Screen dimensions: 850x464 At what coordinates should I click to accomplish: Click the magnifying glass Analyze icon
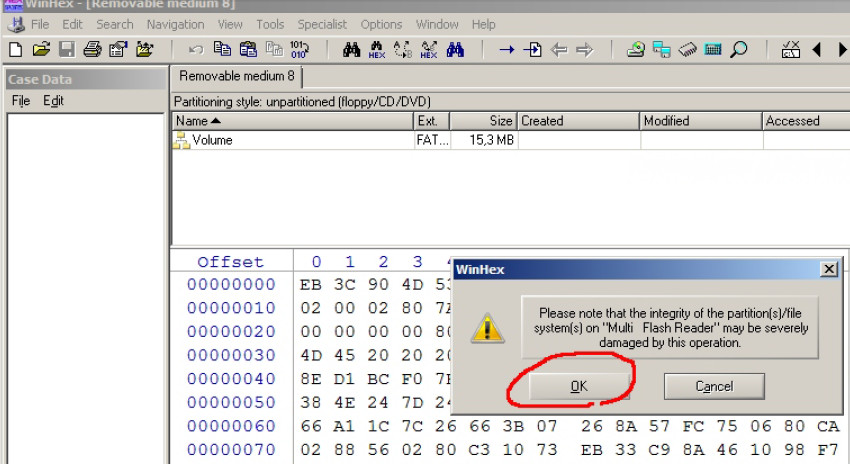[738, 50]
